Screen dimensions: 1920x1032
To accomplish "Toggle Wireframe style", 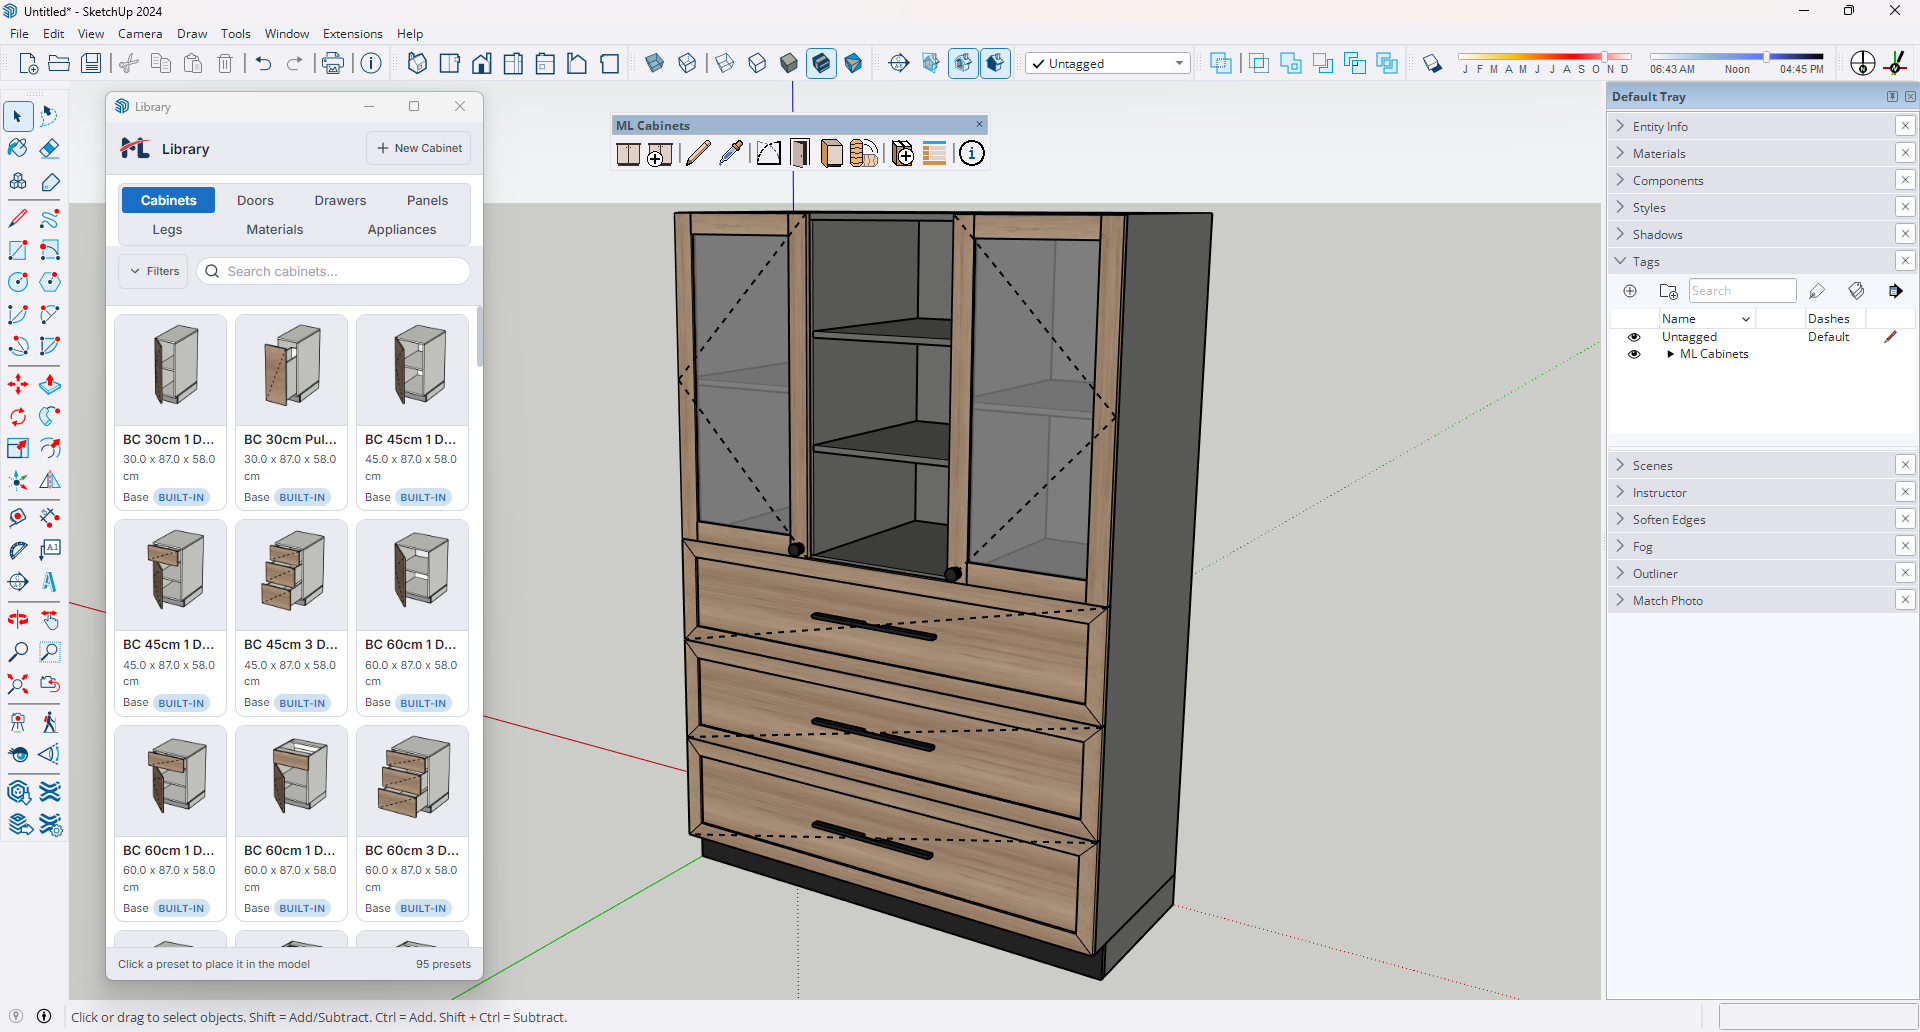I will tap(725, 63).
